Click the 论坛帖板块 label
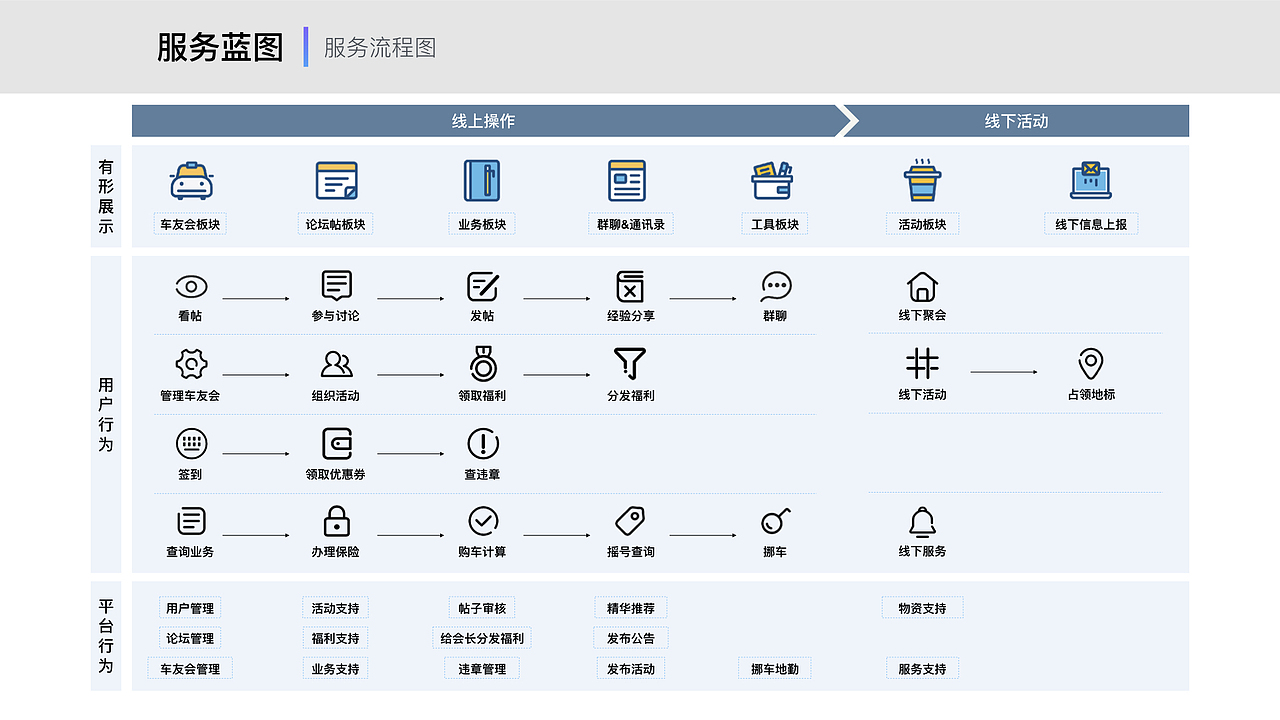This screenshot has height=720, width=1280. (336, 224)
